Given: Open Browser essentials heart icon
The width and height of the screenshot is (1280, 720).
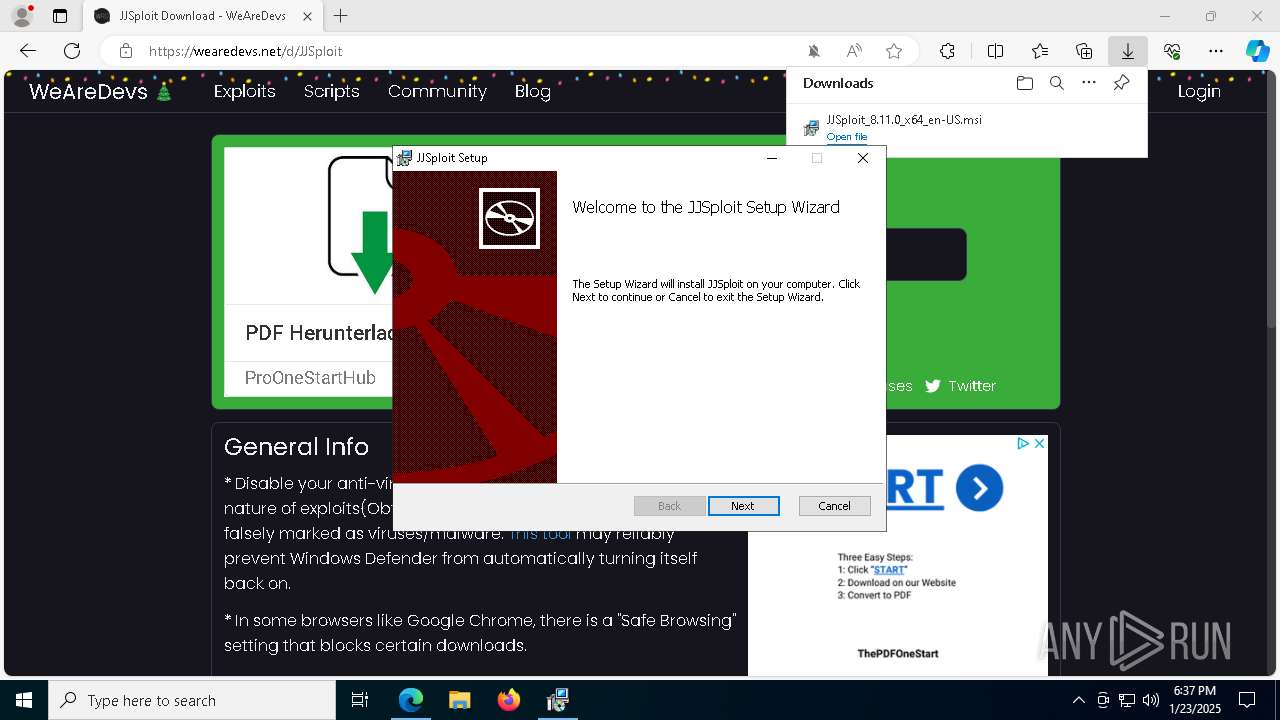Looking at the screenshot, I should 1172,51.
